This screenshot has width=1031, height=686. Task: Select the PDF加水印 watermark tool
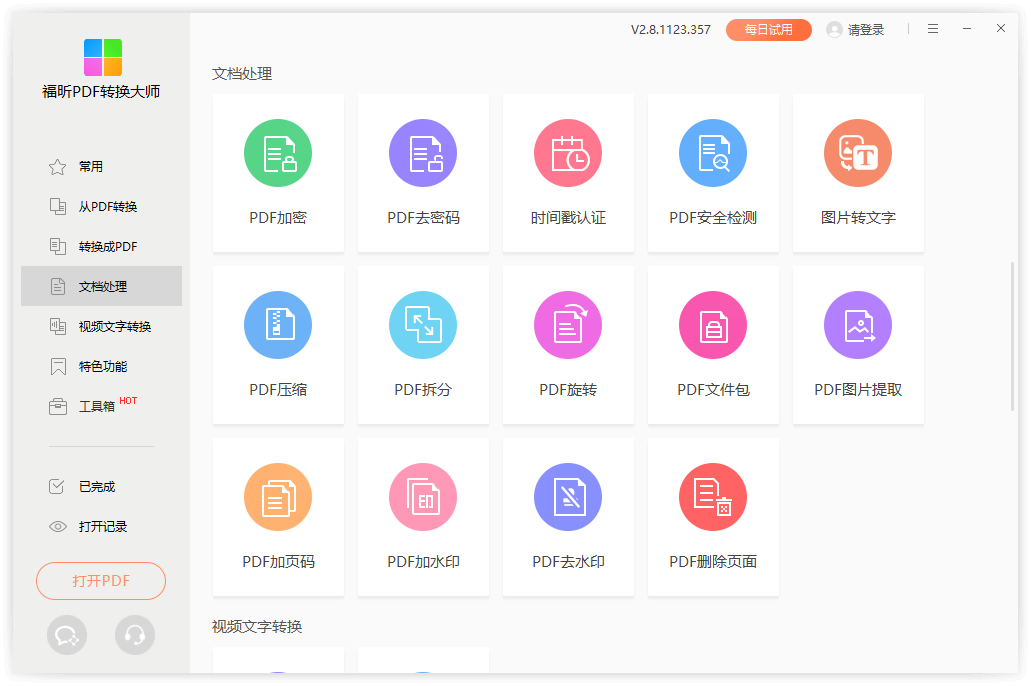click(x=423, y=498)
